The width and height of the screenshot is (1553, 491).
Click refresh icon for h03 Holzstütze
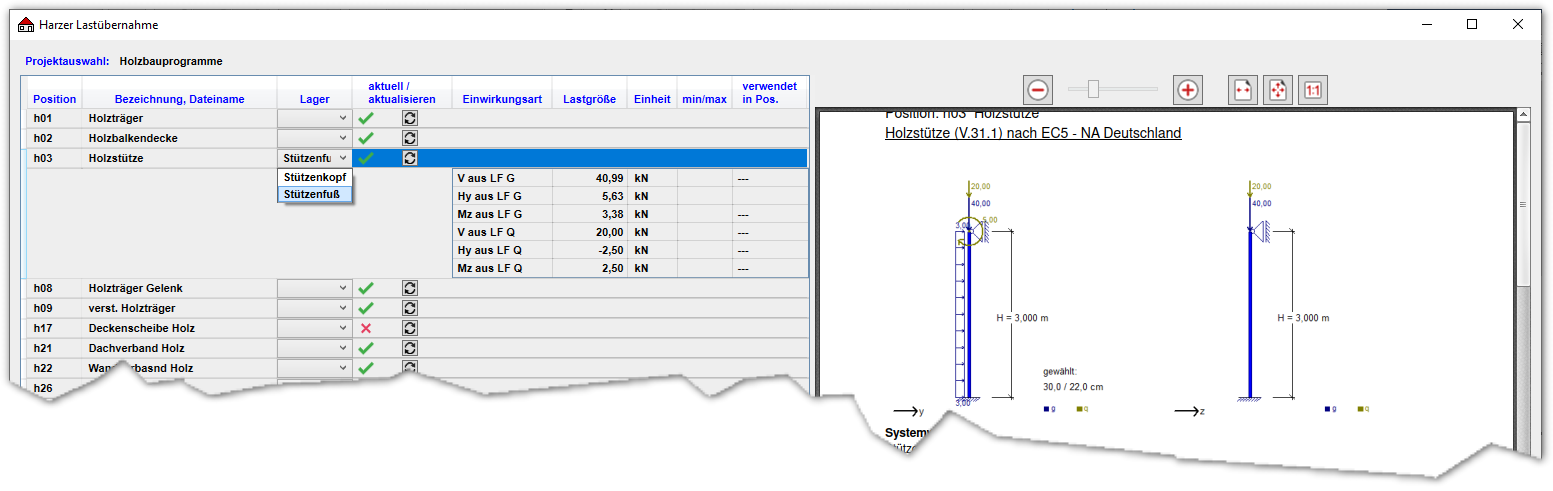coord(410,158)
